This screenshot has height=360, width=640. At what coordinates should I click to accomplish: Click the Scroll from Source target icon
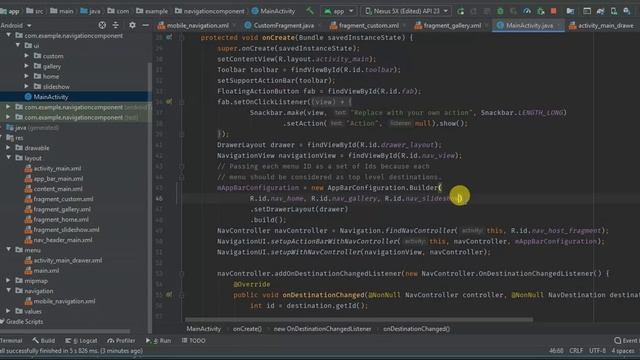[102, 25]
